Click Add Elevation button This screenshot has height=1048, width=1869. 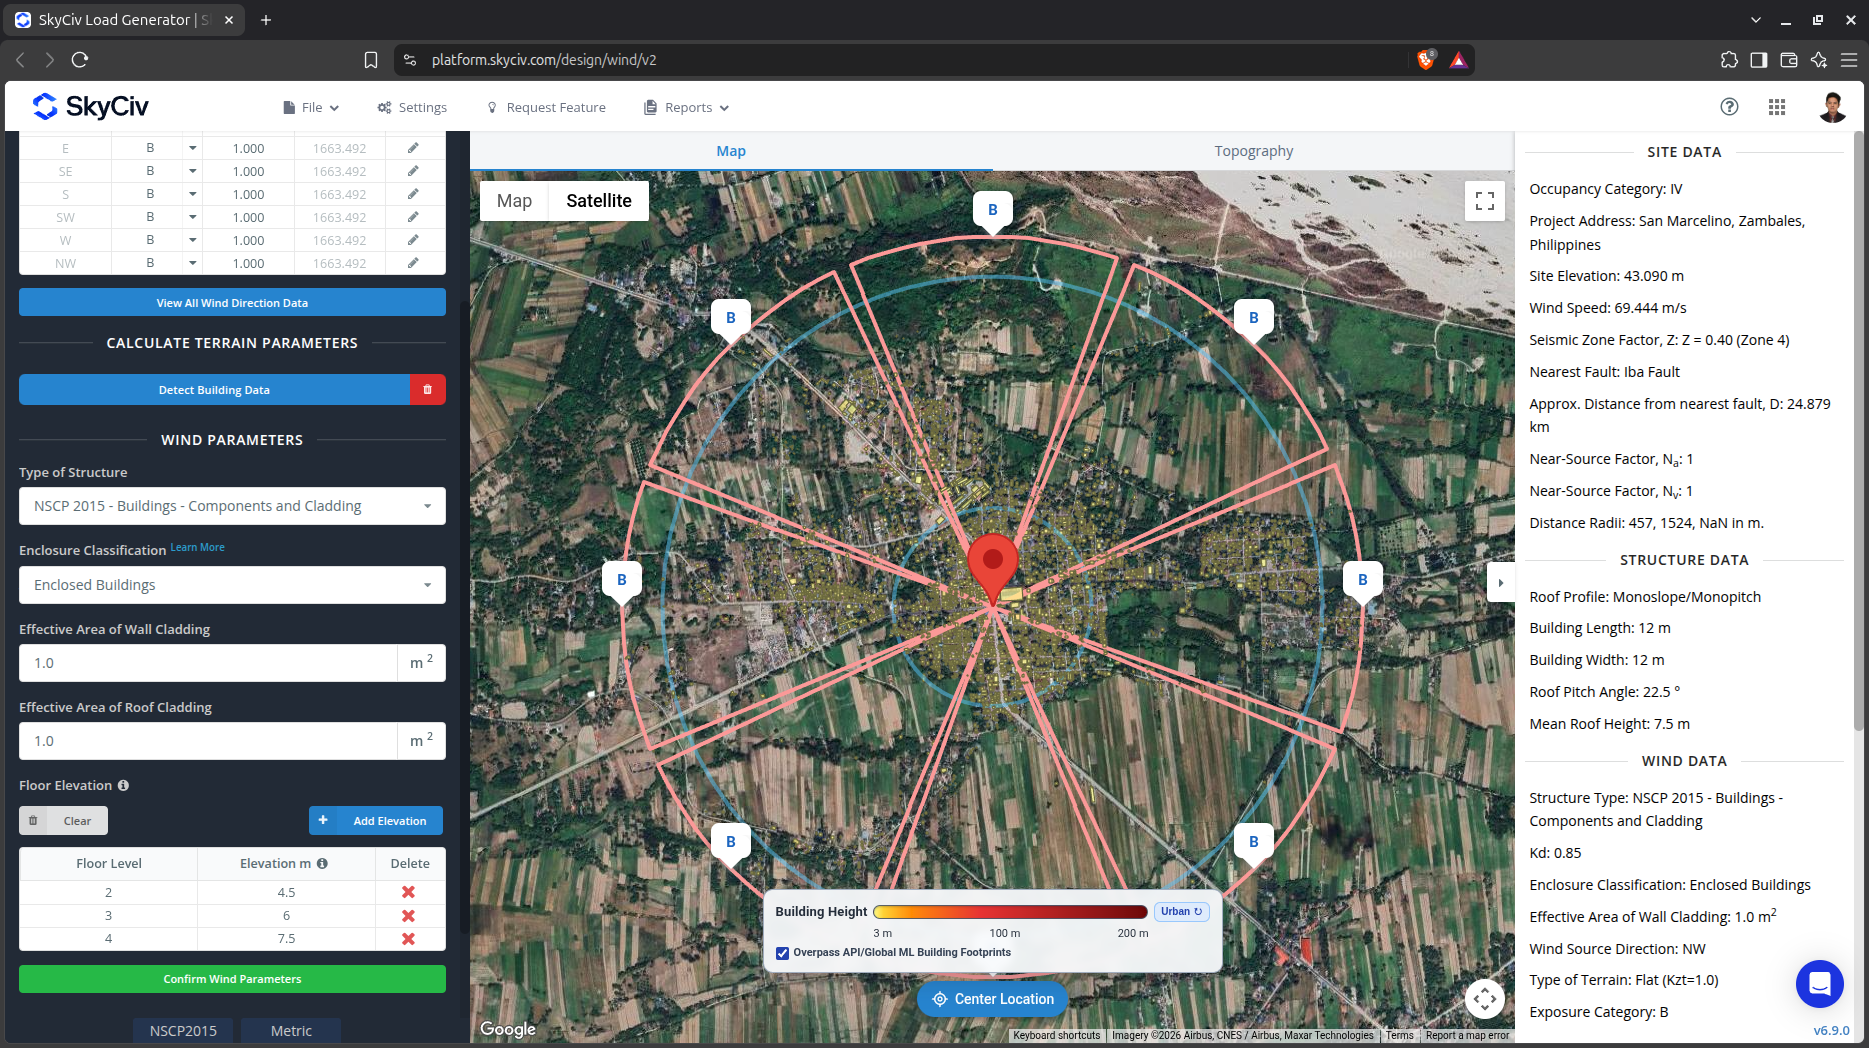[376, 821]
